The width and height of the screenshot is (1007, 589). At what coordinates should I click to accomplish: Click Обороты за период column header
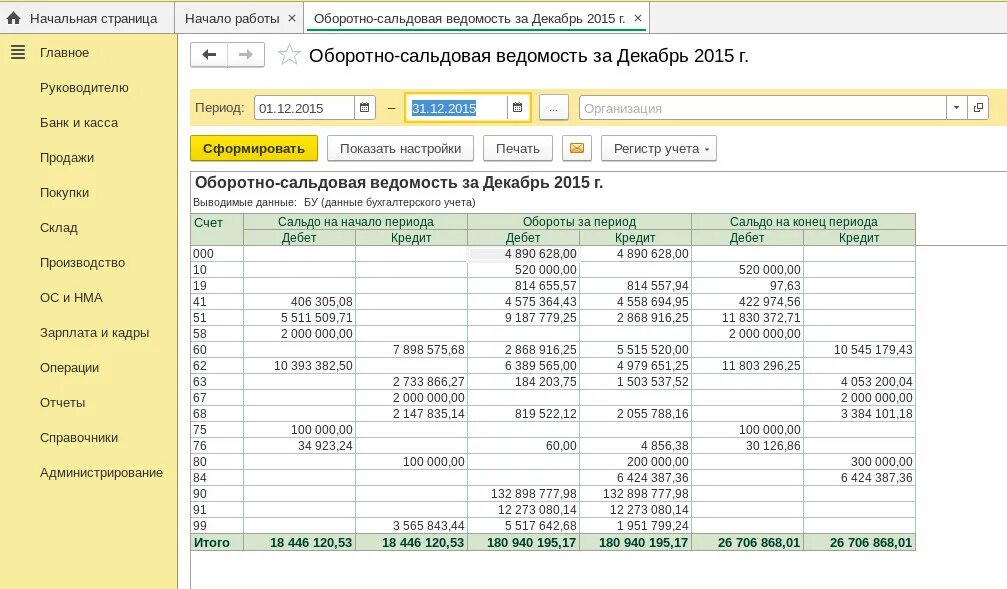pyautogui.click(x=579, y=222)
